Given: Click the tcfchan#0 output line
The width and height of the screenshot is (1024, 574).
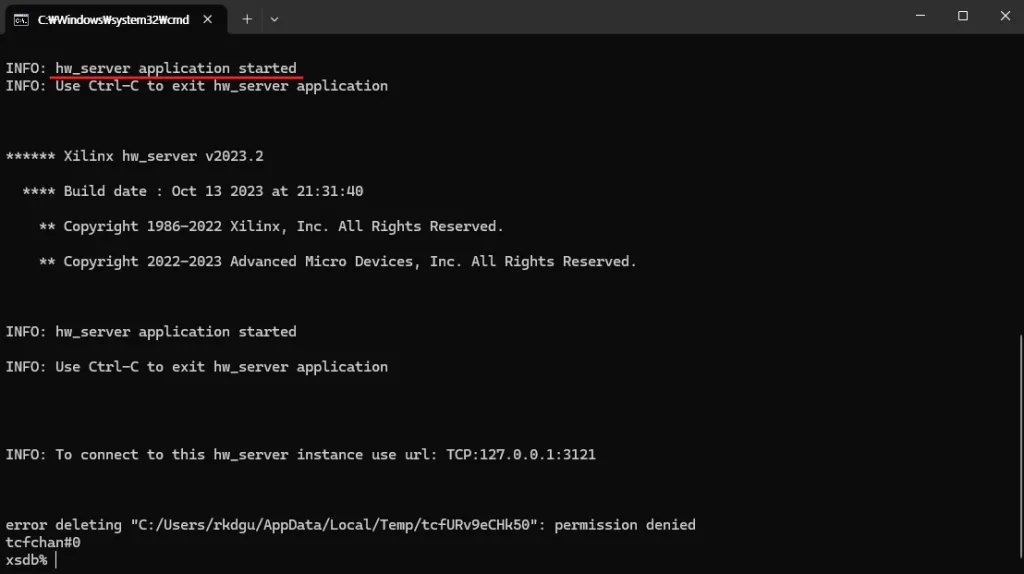Looking at the screenshot, I should click(x=43, y=542).
